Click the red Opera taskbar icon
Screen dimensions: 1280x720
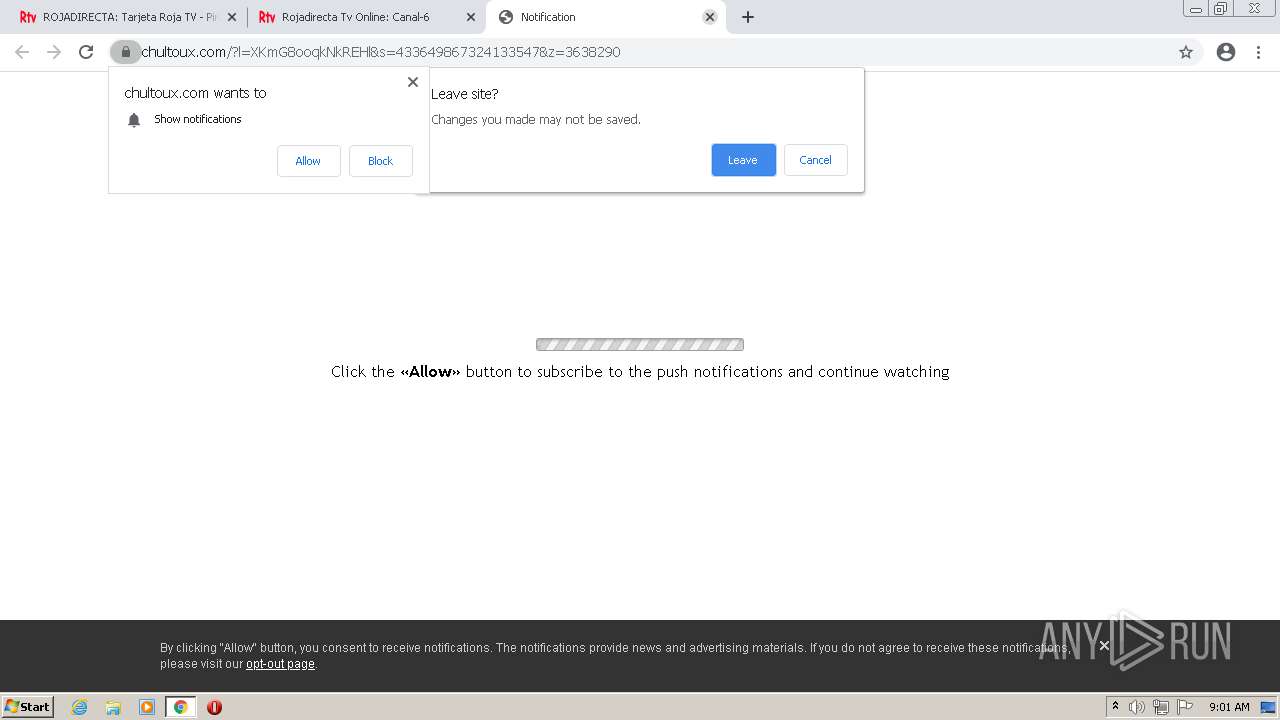[214, 707]
